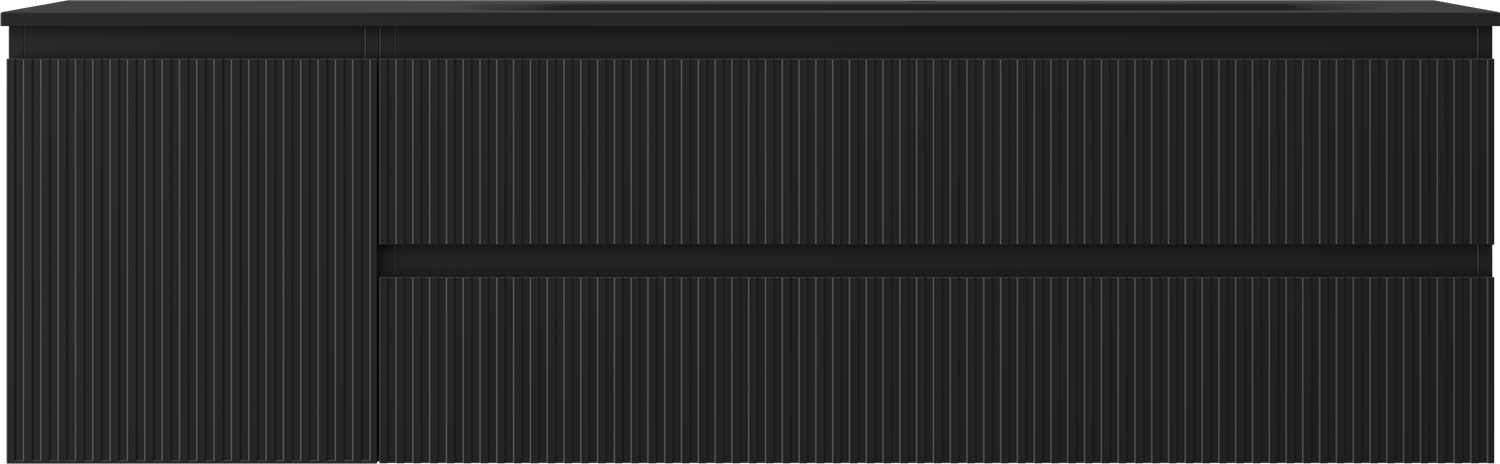This screenshot has height=464, width=1500.
Task: Click the recessed strip above the left door
Action: (190, 42)
